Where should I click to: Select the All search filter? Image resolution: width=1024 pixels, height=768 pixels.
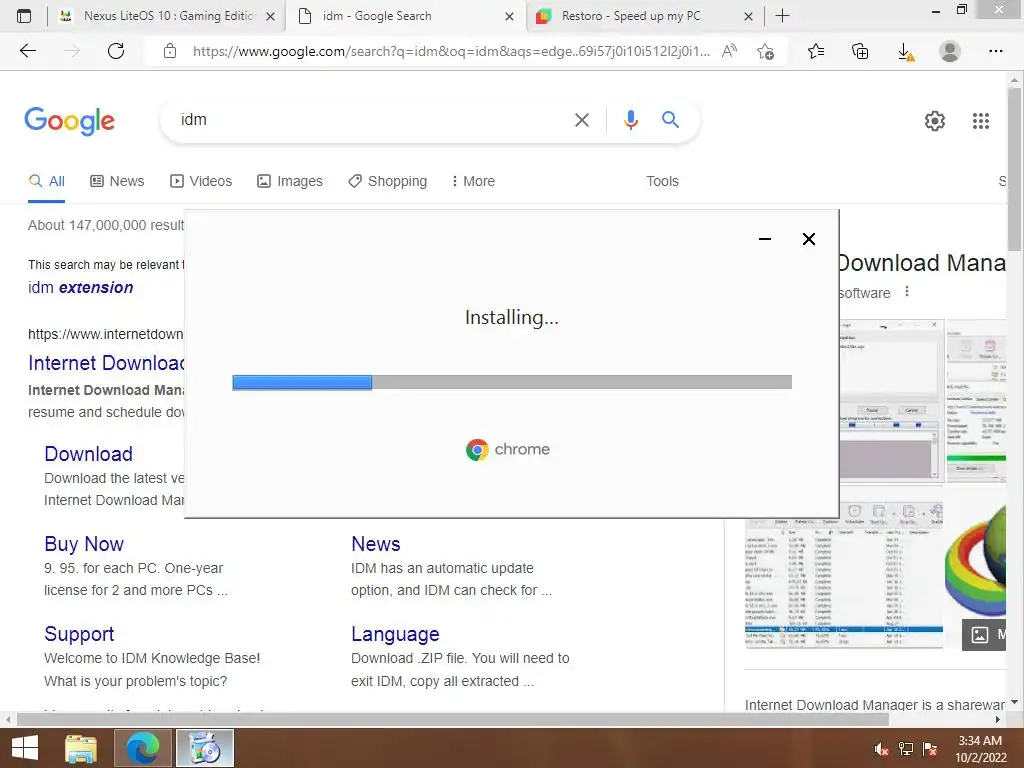(46, 181)
